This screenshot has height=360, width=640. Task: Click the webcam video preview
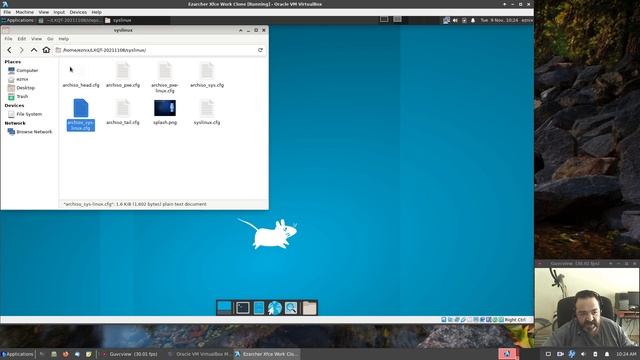[x=587, y=308]
